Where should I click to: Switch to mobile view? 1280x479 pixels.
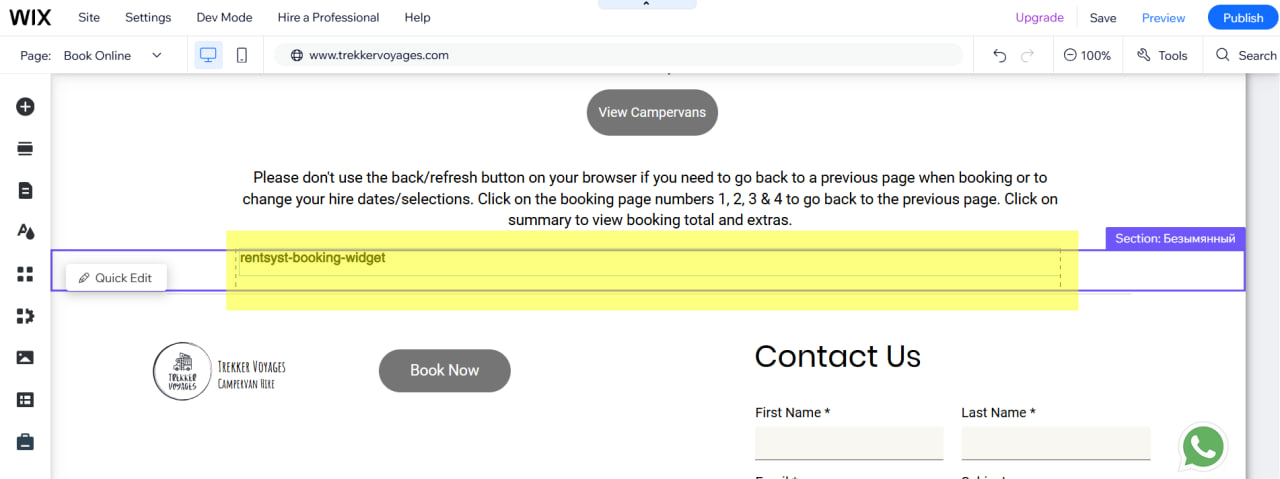point(242,56)
